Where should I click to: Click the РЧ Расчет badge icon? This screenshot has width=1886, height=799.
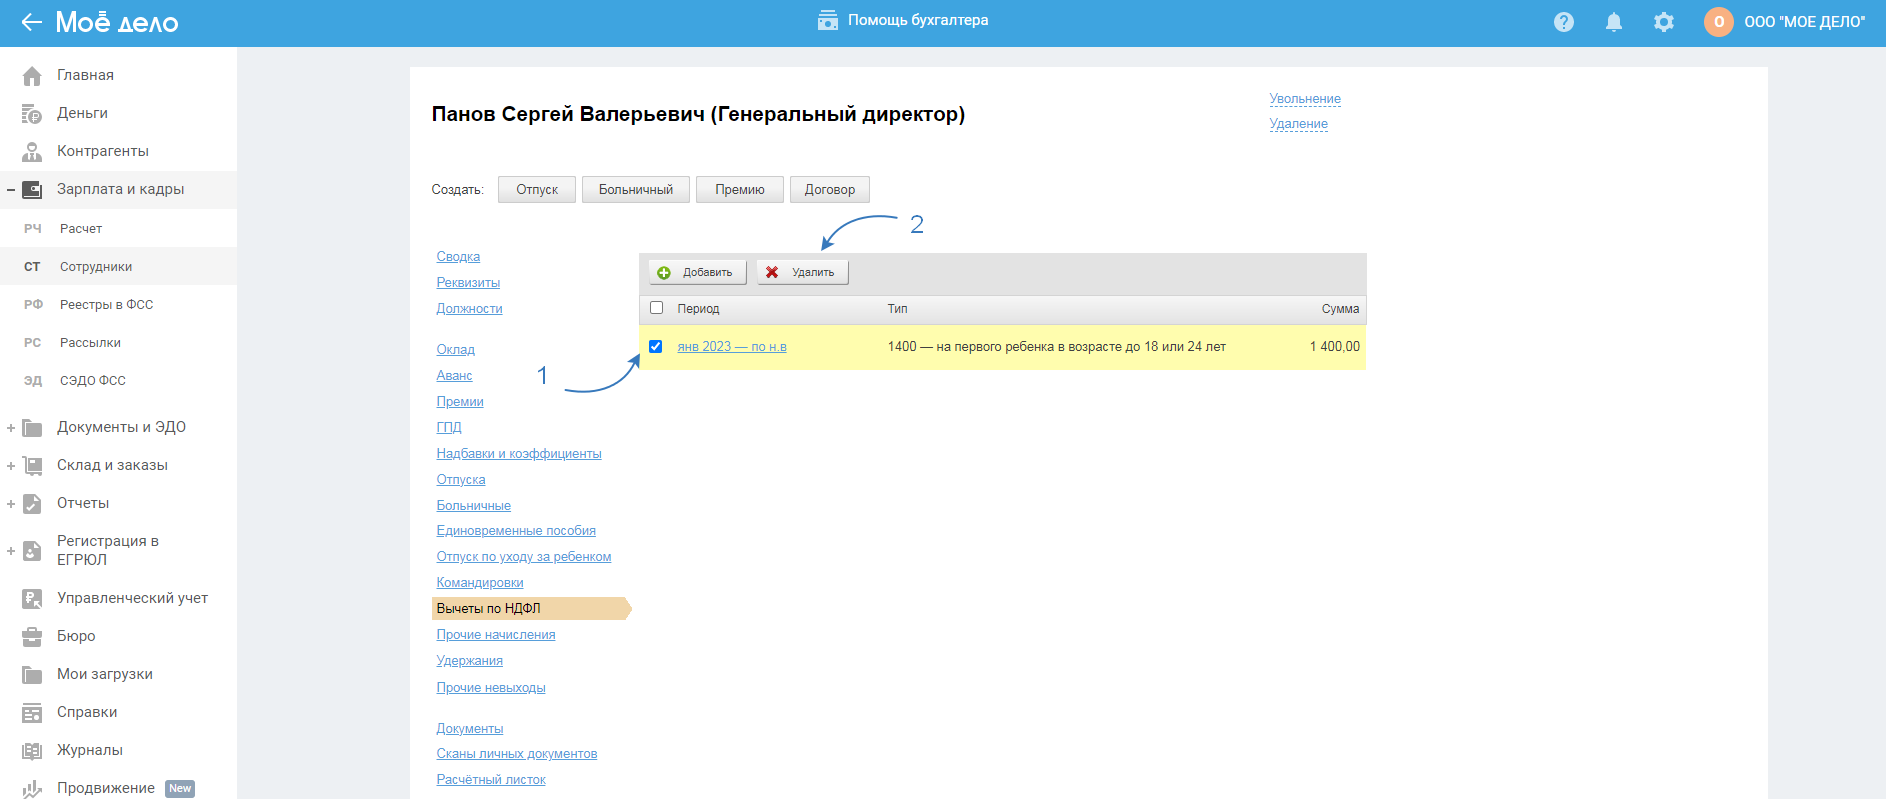(33, 229)
